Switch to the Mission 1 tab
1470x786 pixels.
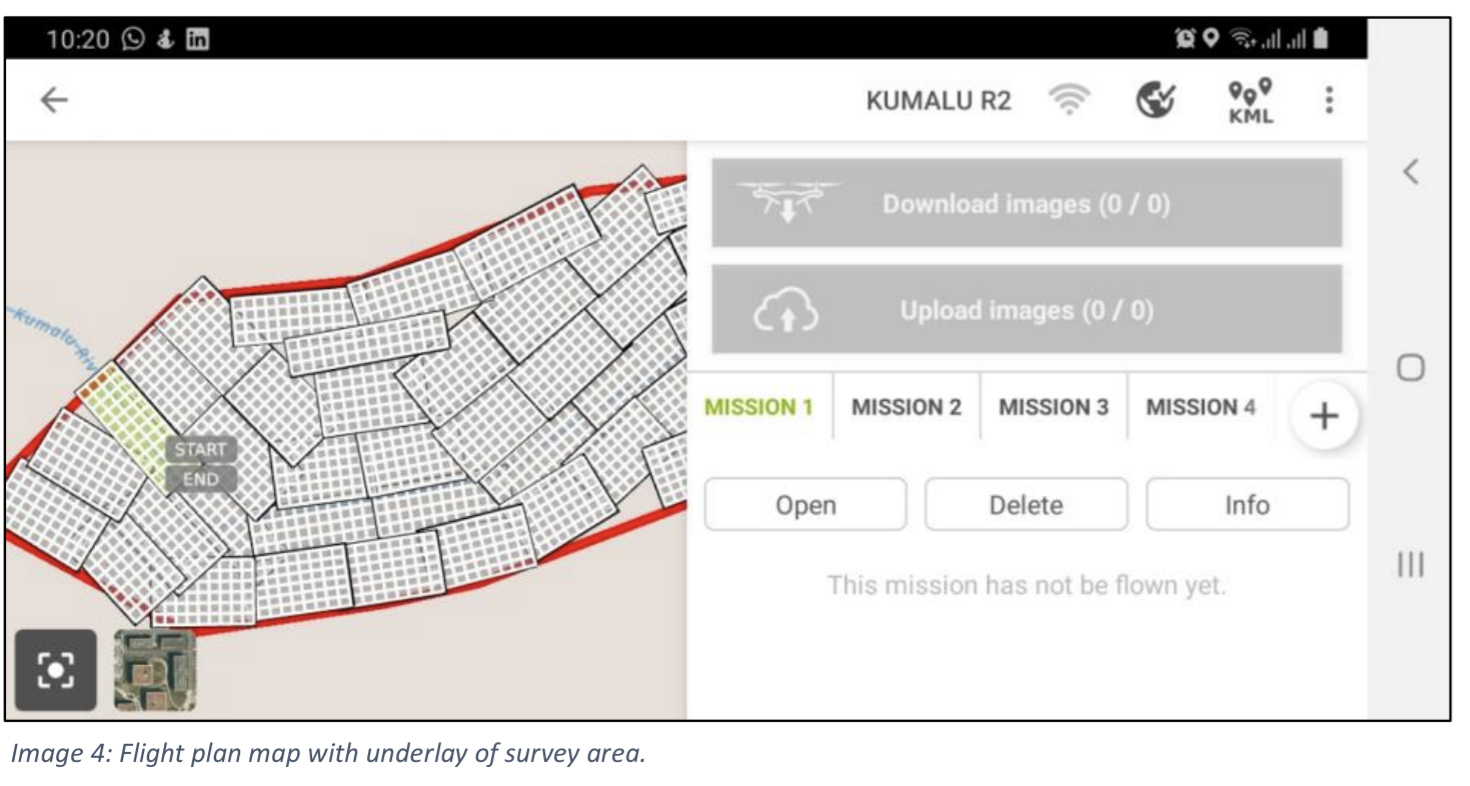pos(759,407)
